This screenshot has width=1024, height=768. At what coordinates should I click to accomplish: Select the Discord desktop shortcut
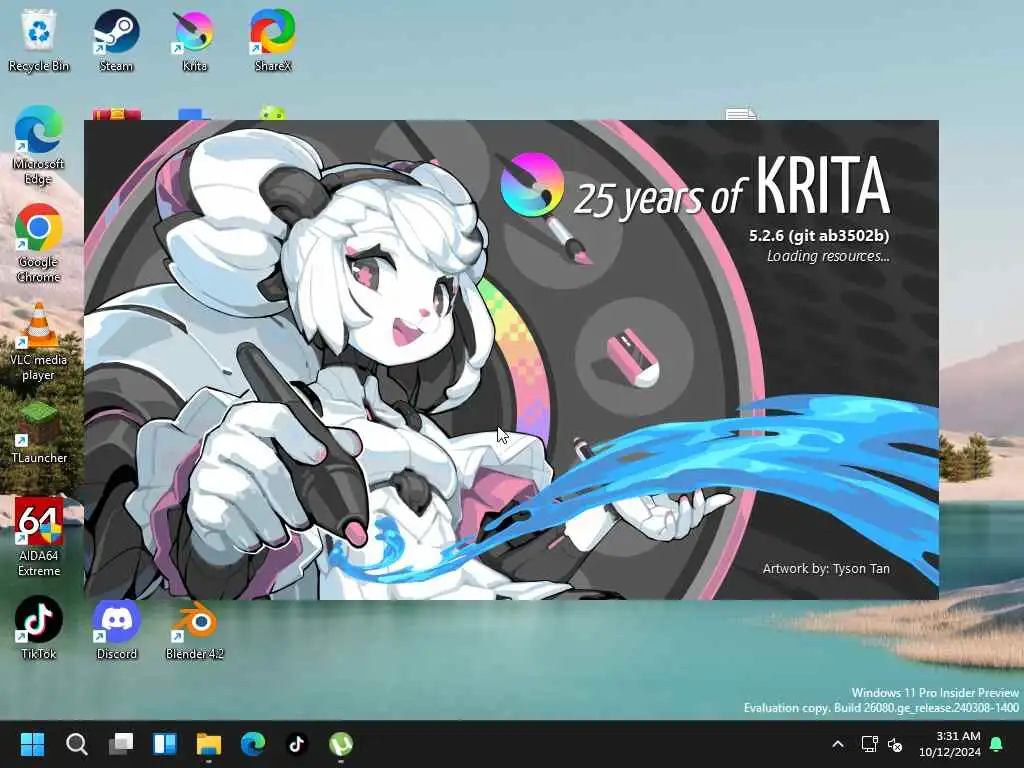pos(116,628)
